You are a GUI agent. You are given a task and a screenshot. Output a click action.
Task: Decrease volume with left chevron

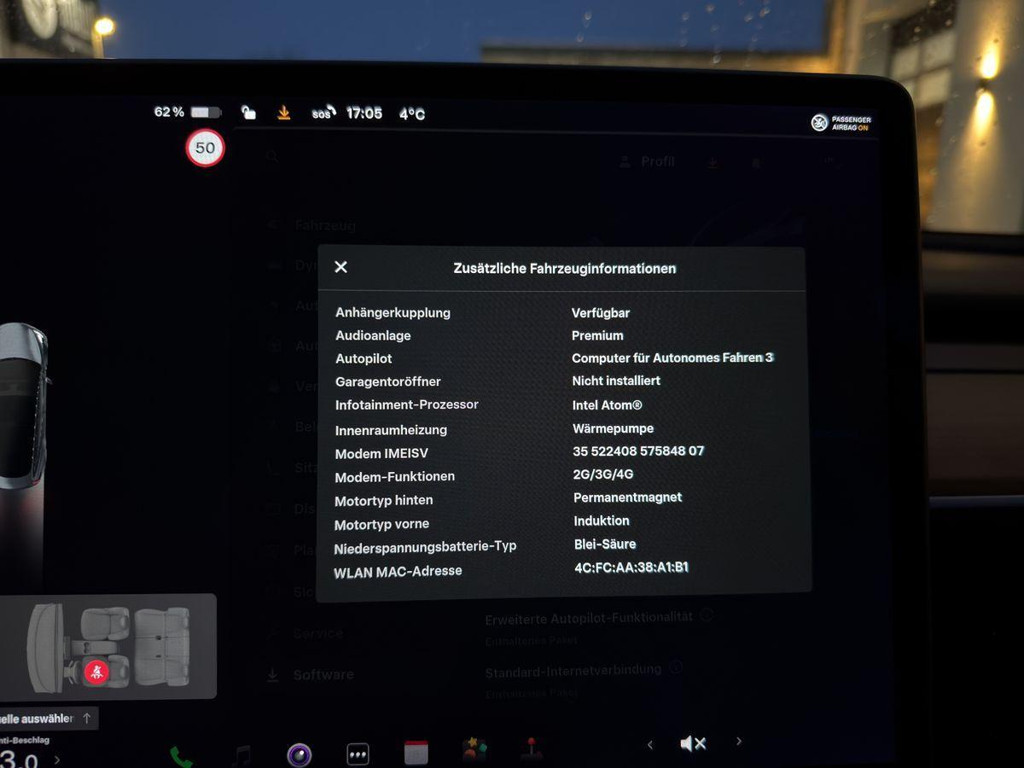point(650,744)
